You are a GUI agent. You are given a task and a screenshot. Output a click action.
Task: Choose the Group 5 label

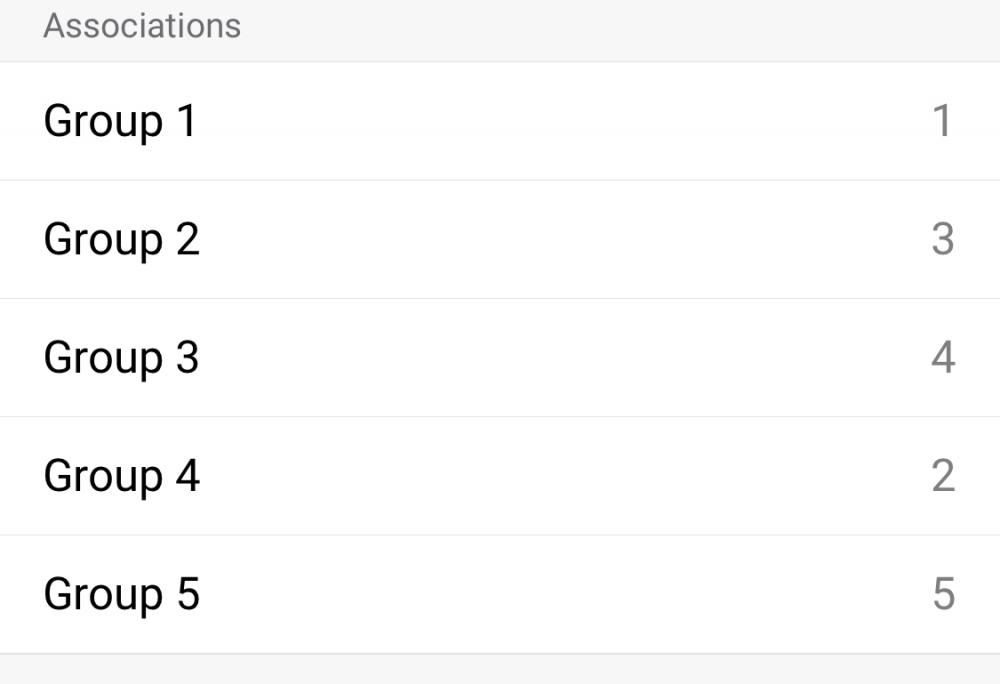(x=121, y=594)
